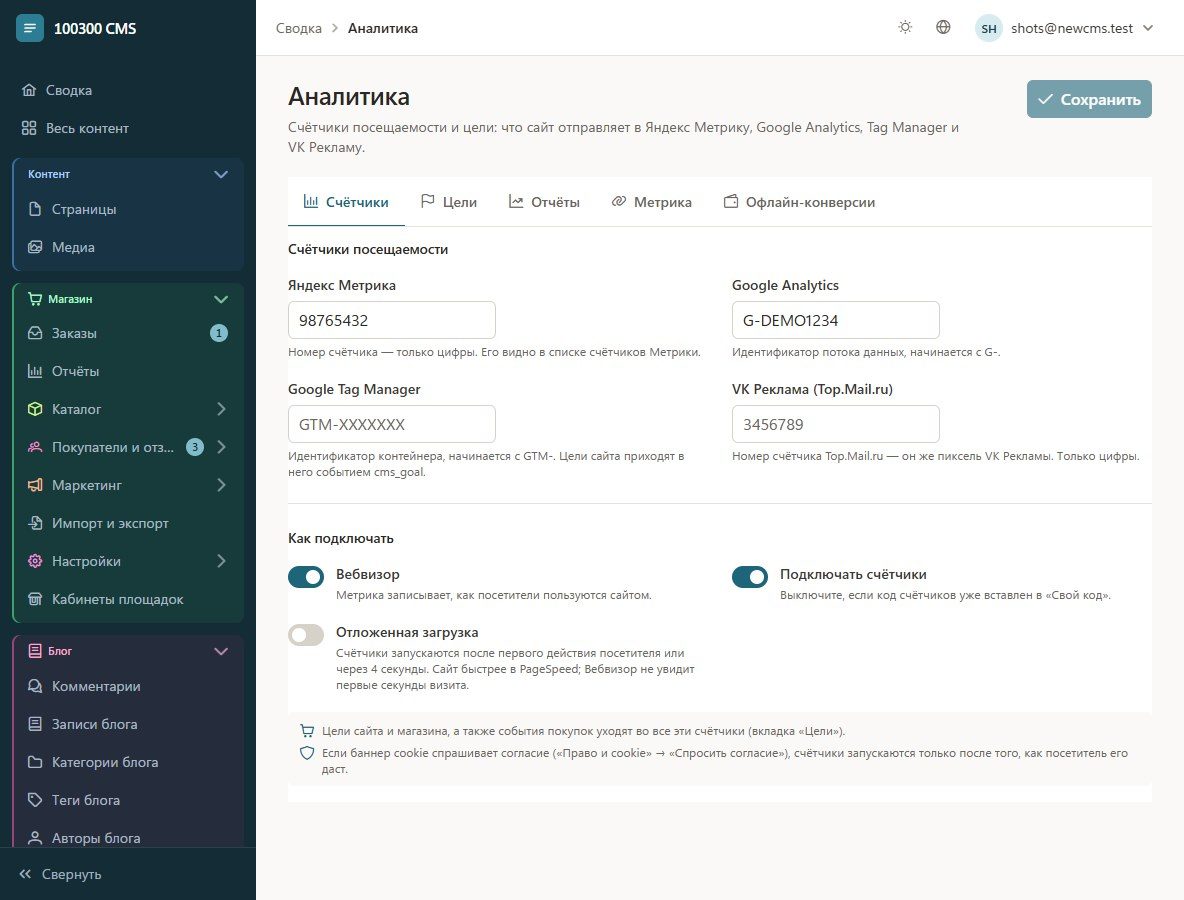
Task: Click the Импорт и экспорт icon
Action: [x=35, y=523]
